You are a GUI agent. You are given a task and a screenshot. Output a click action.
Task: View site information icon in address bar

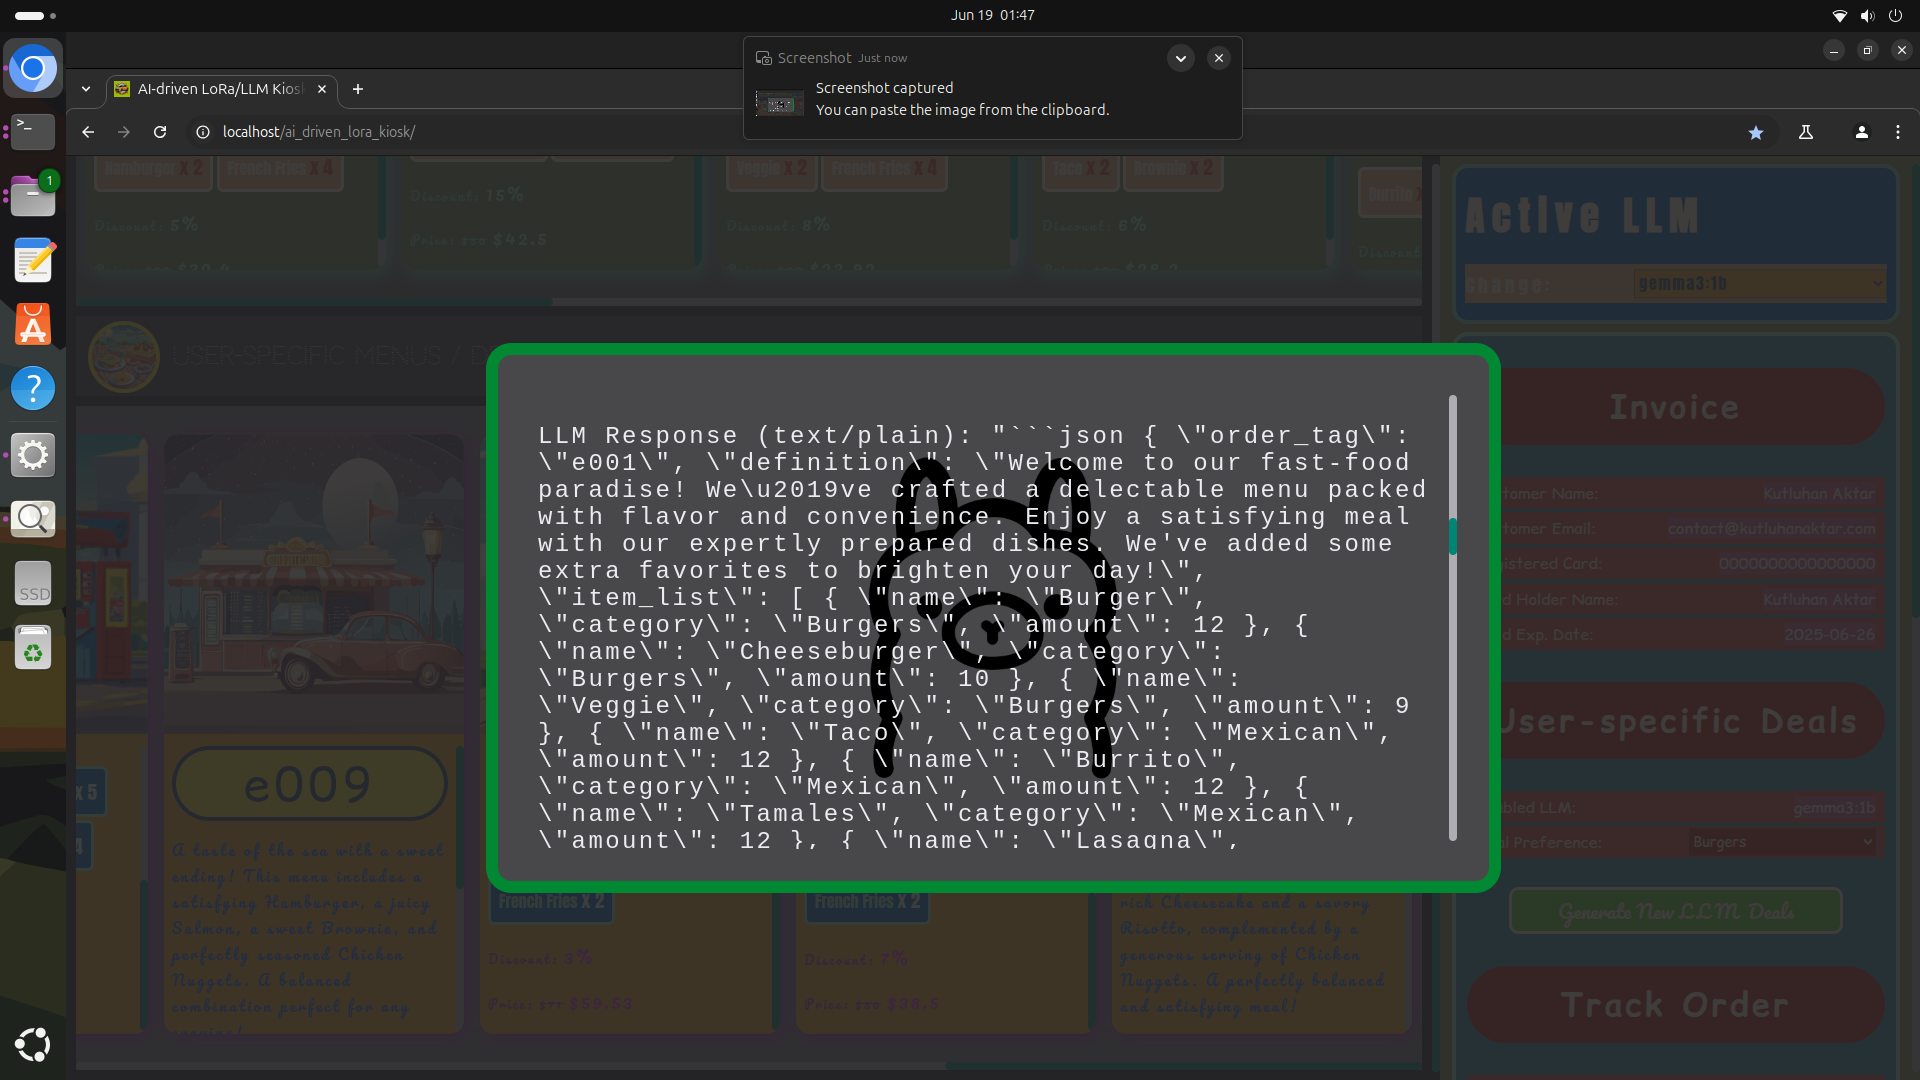203,132
